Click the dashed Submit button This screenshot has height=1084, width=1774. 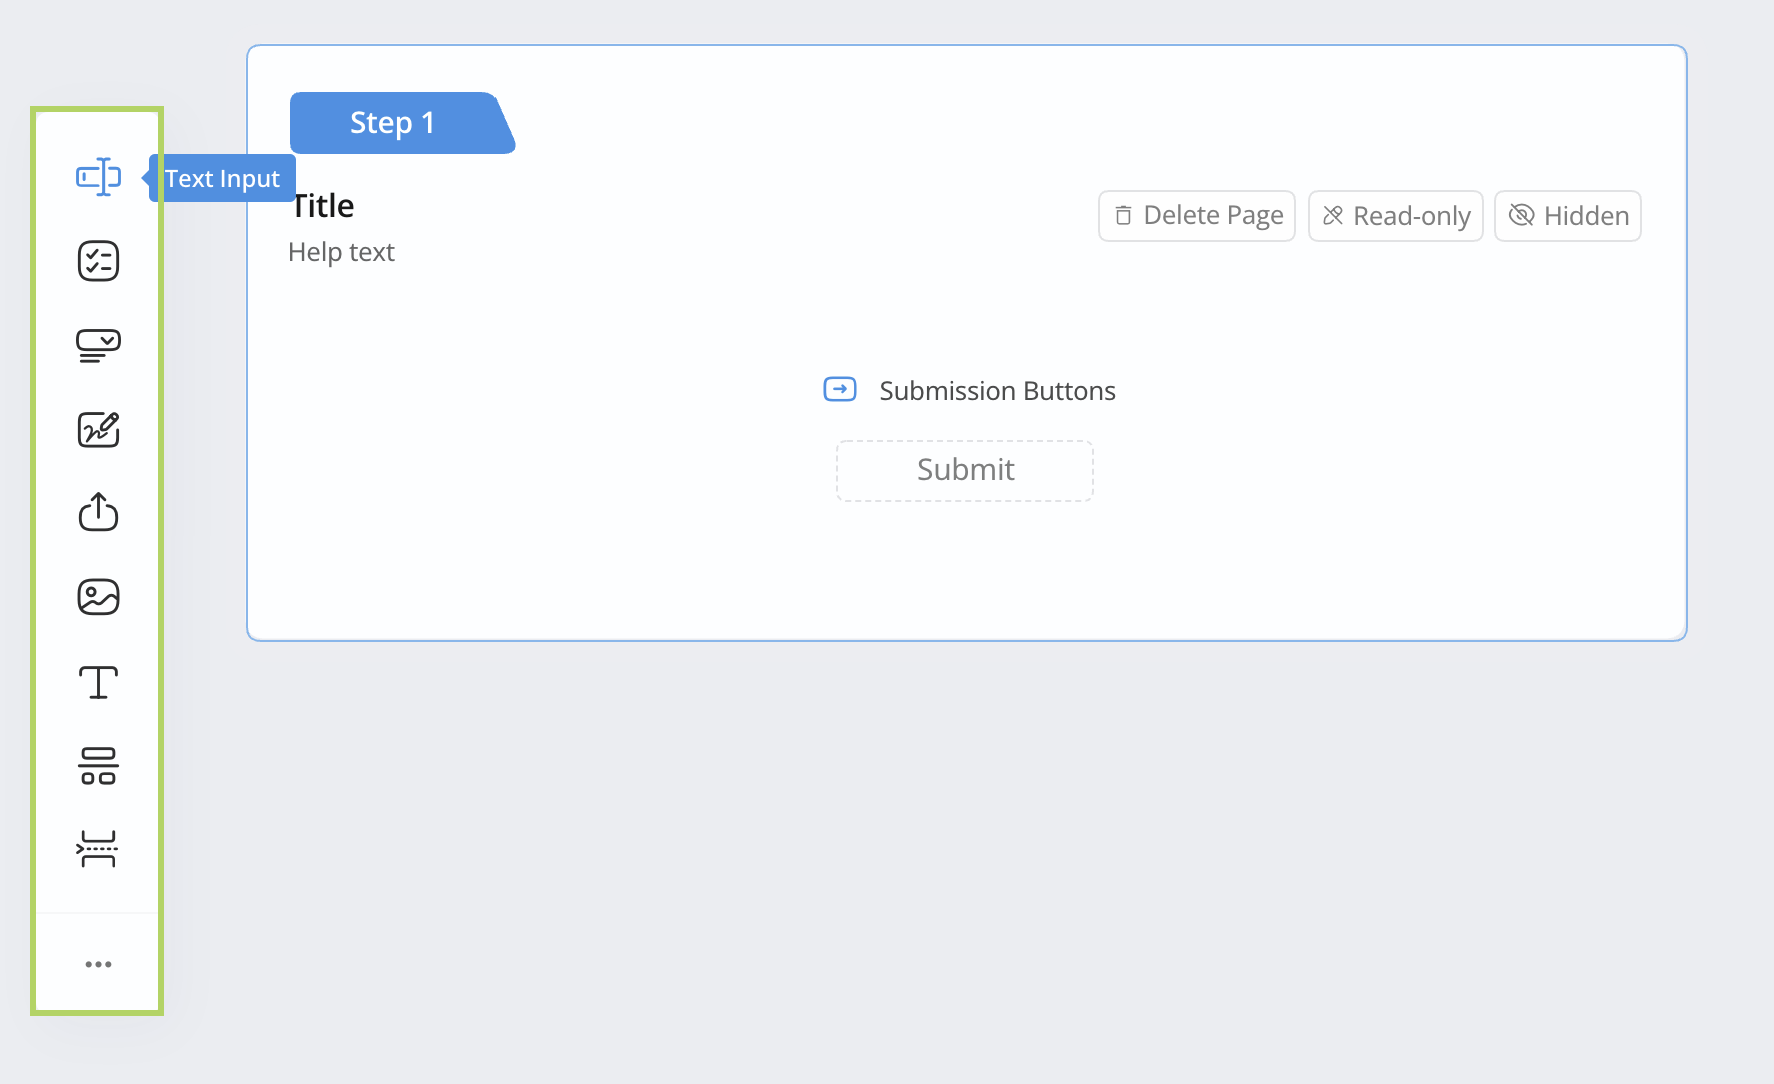coord(964,470)
